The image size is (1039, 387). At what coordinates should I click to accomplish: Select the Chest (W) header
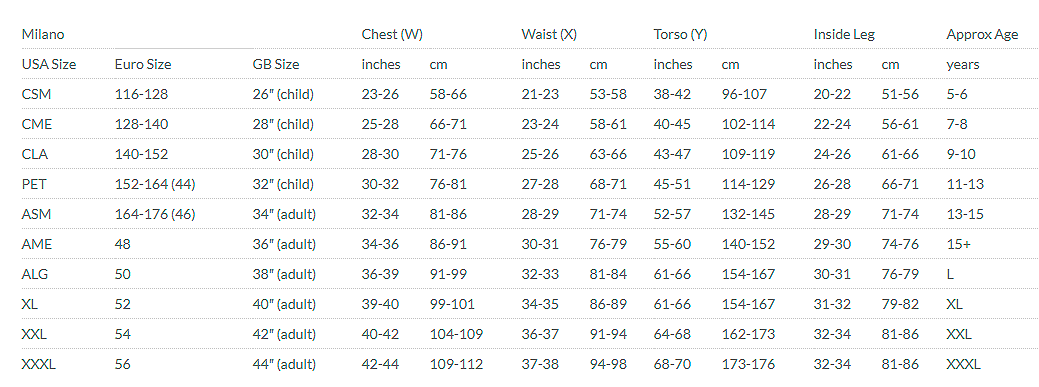tap(392, 34)
